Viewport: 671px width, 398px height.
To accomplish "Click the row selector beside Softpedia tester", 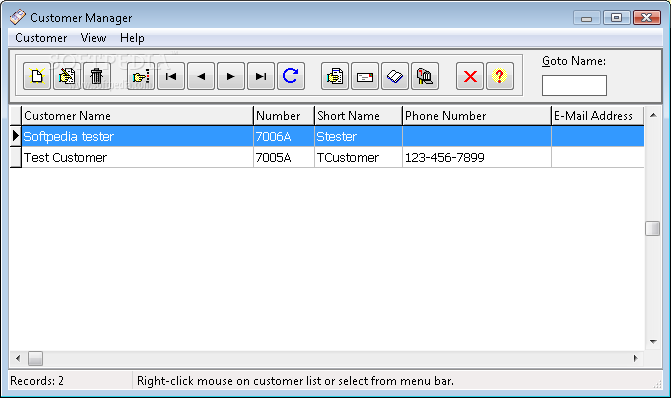I will click(x=15, y=137).
